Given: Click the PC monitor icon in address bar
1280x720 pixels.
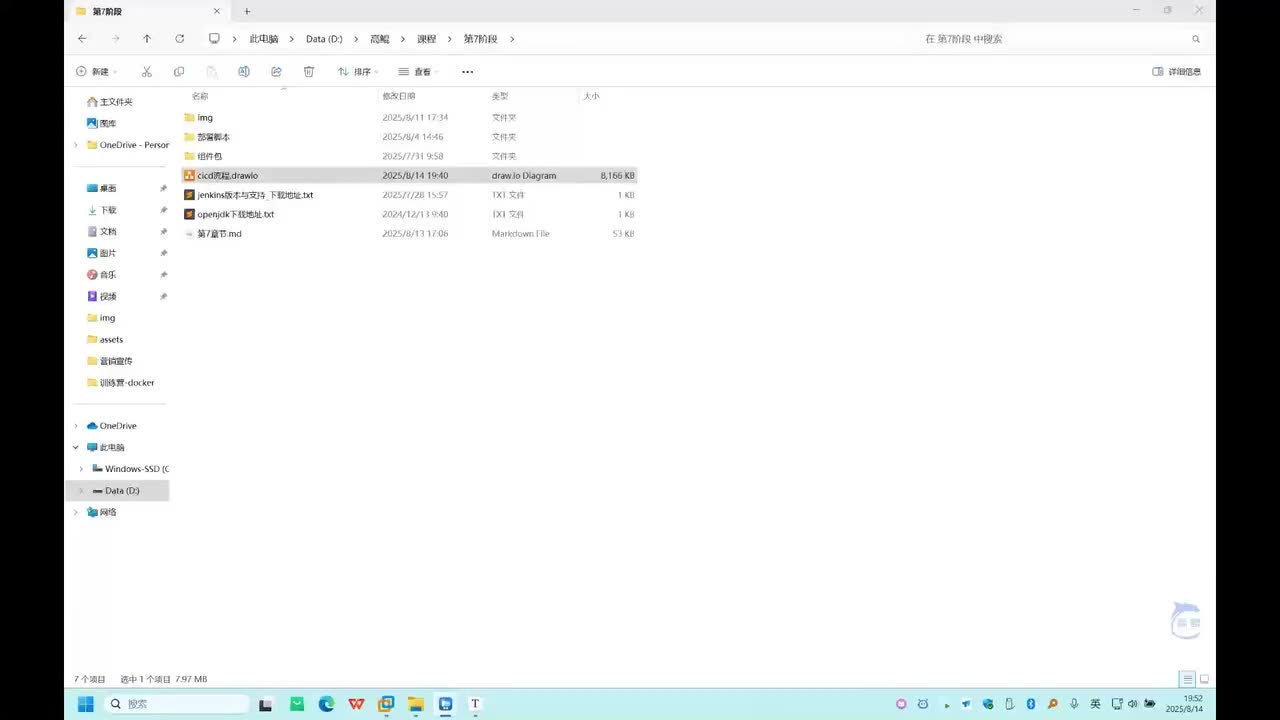Looking at the screenshot, I should tap(214, 39).
